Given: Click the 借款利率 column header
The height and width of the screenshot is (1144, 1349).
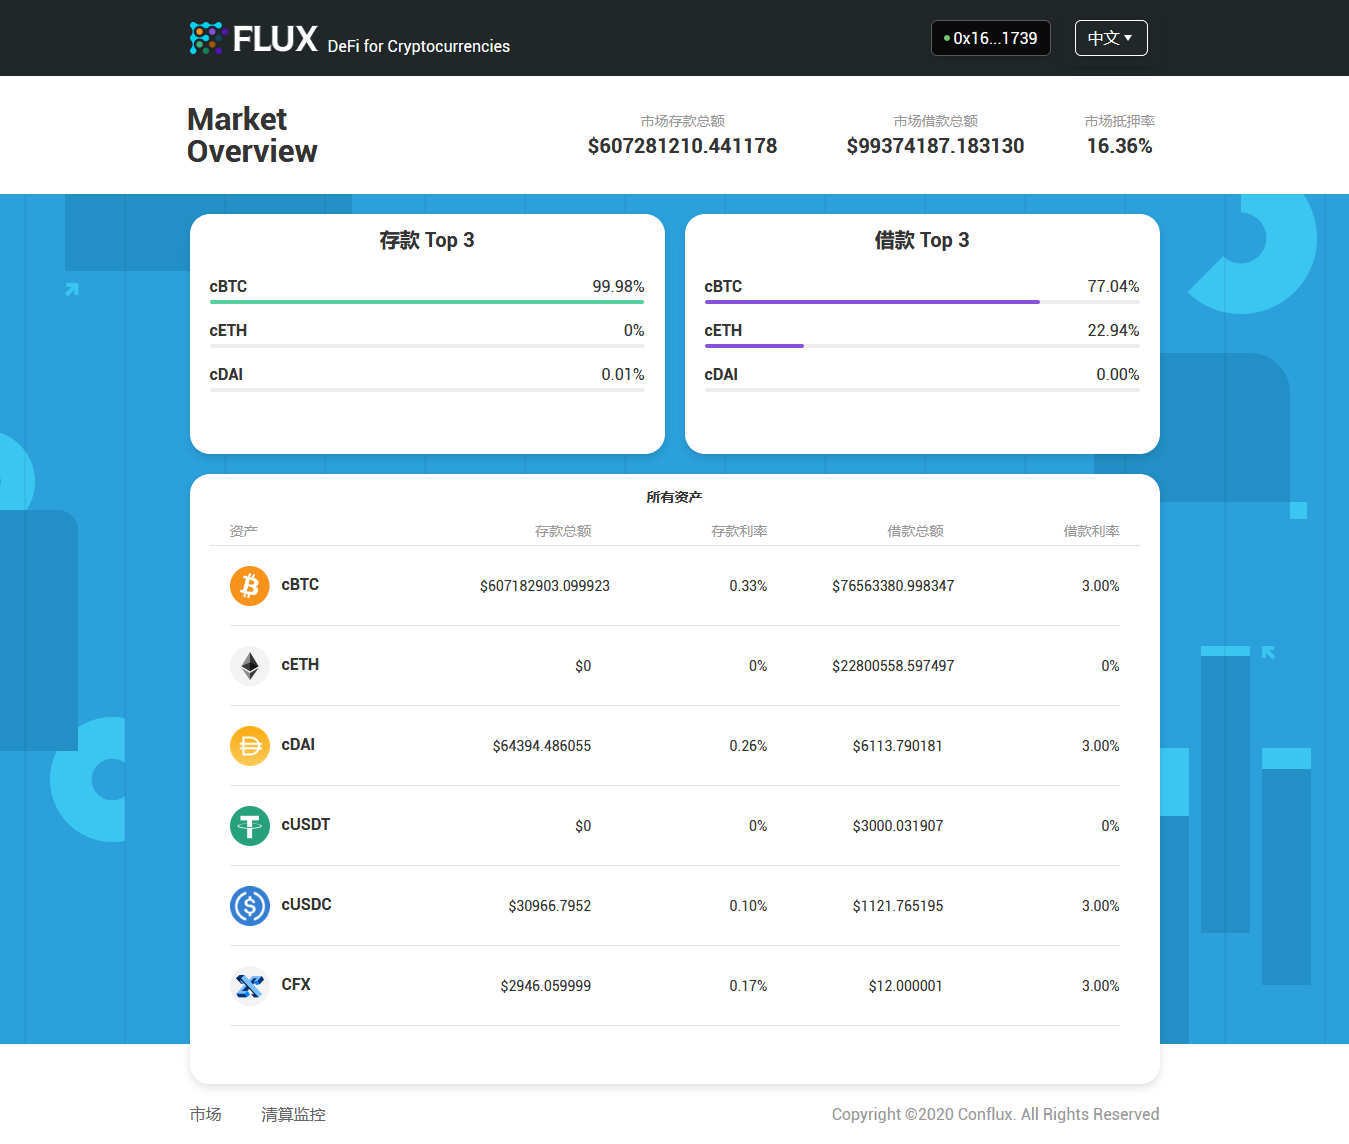Looking at the screenshot, I should click(1091, 531).
